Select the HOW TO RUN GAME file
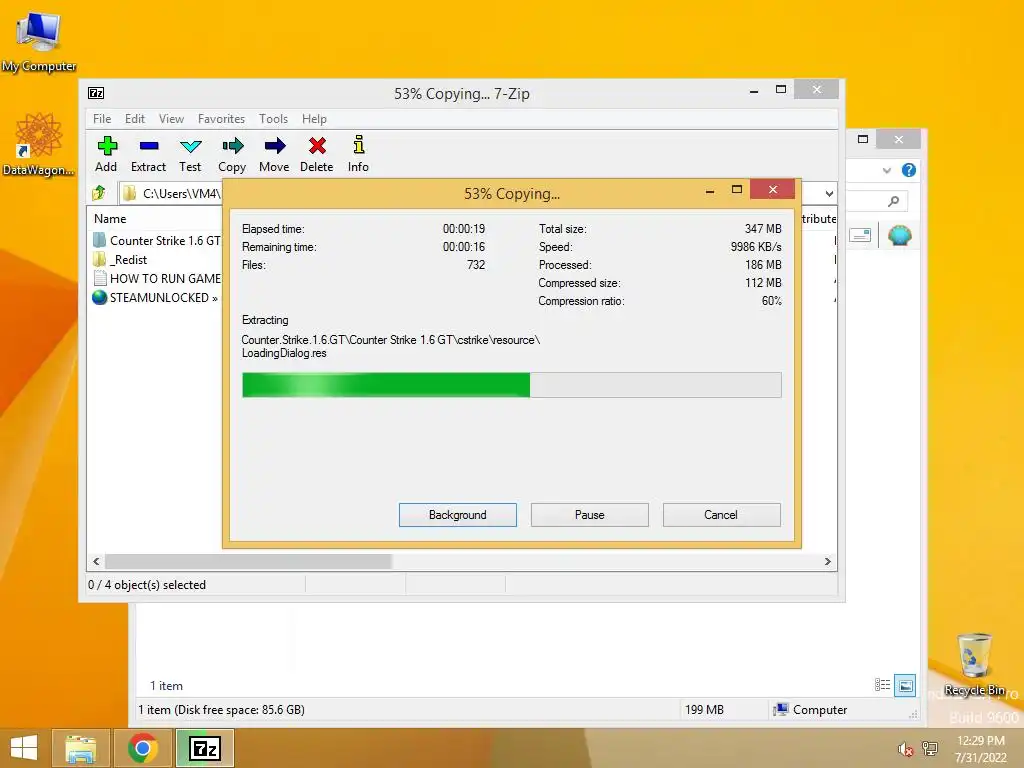Image resolution: width=1024 pixels, height=768 pixels. (x=157, y=278)
